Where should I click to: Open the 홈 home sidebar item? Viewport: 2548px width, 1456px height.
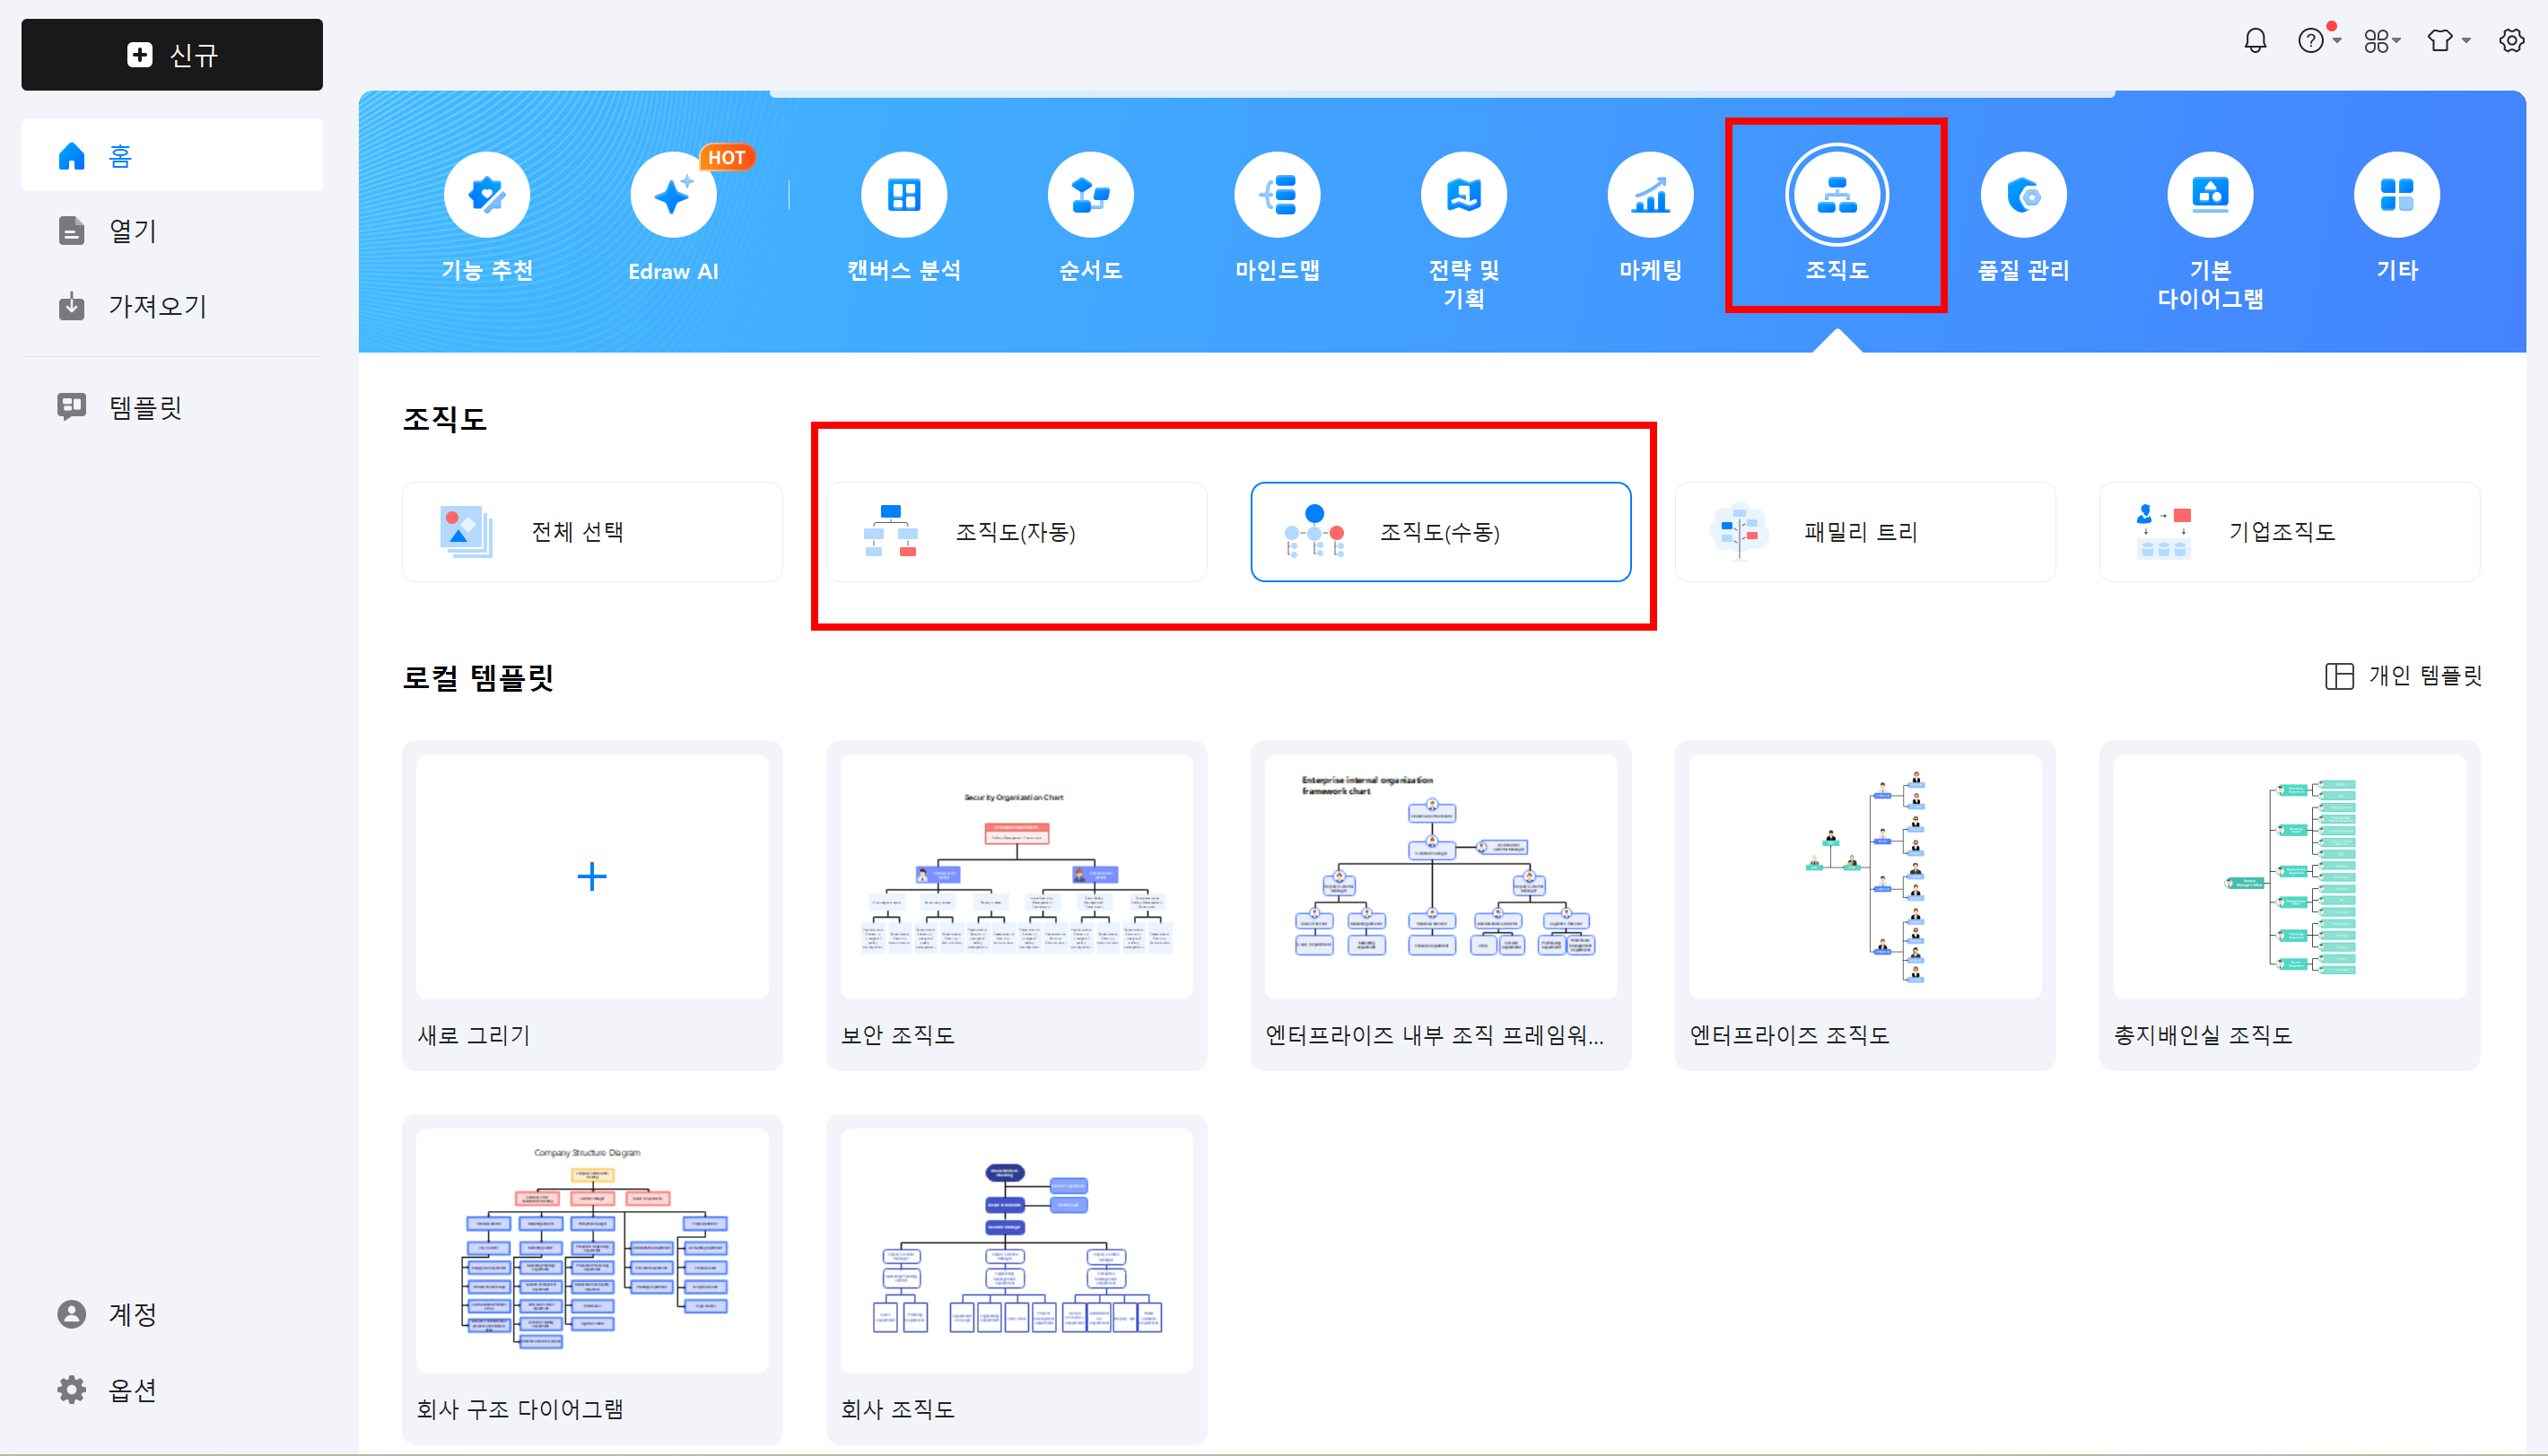(x=172, y=156)
